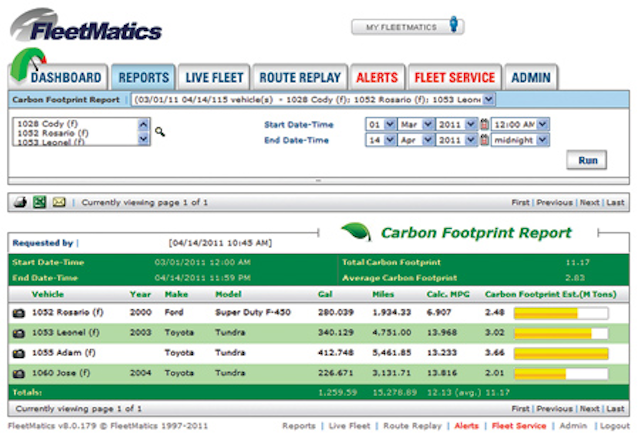640x434 pixels.
Task: Export report to Excel icon
Action: [x=40, y=202]
